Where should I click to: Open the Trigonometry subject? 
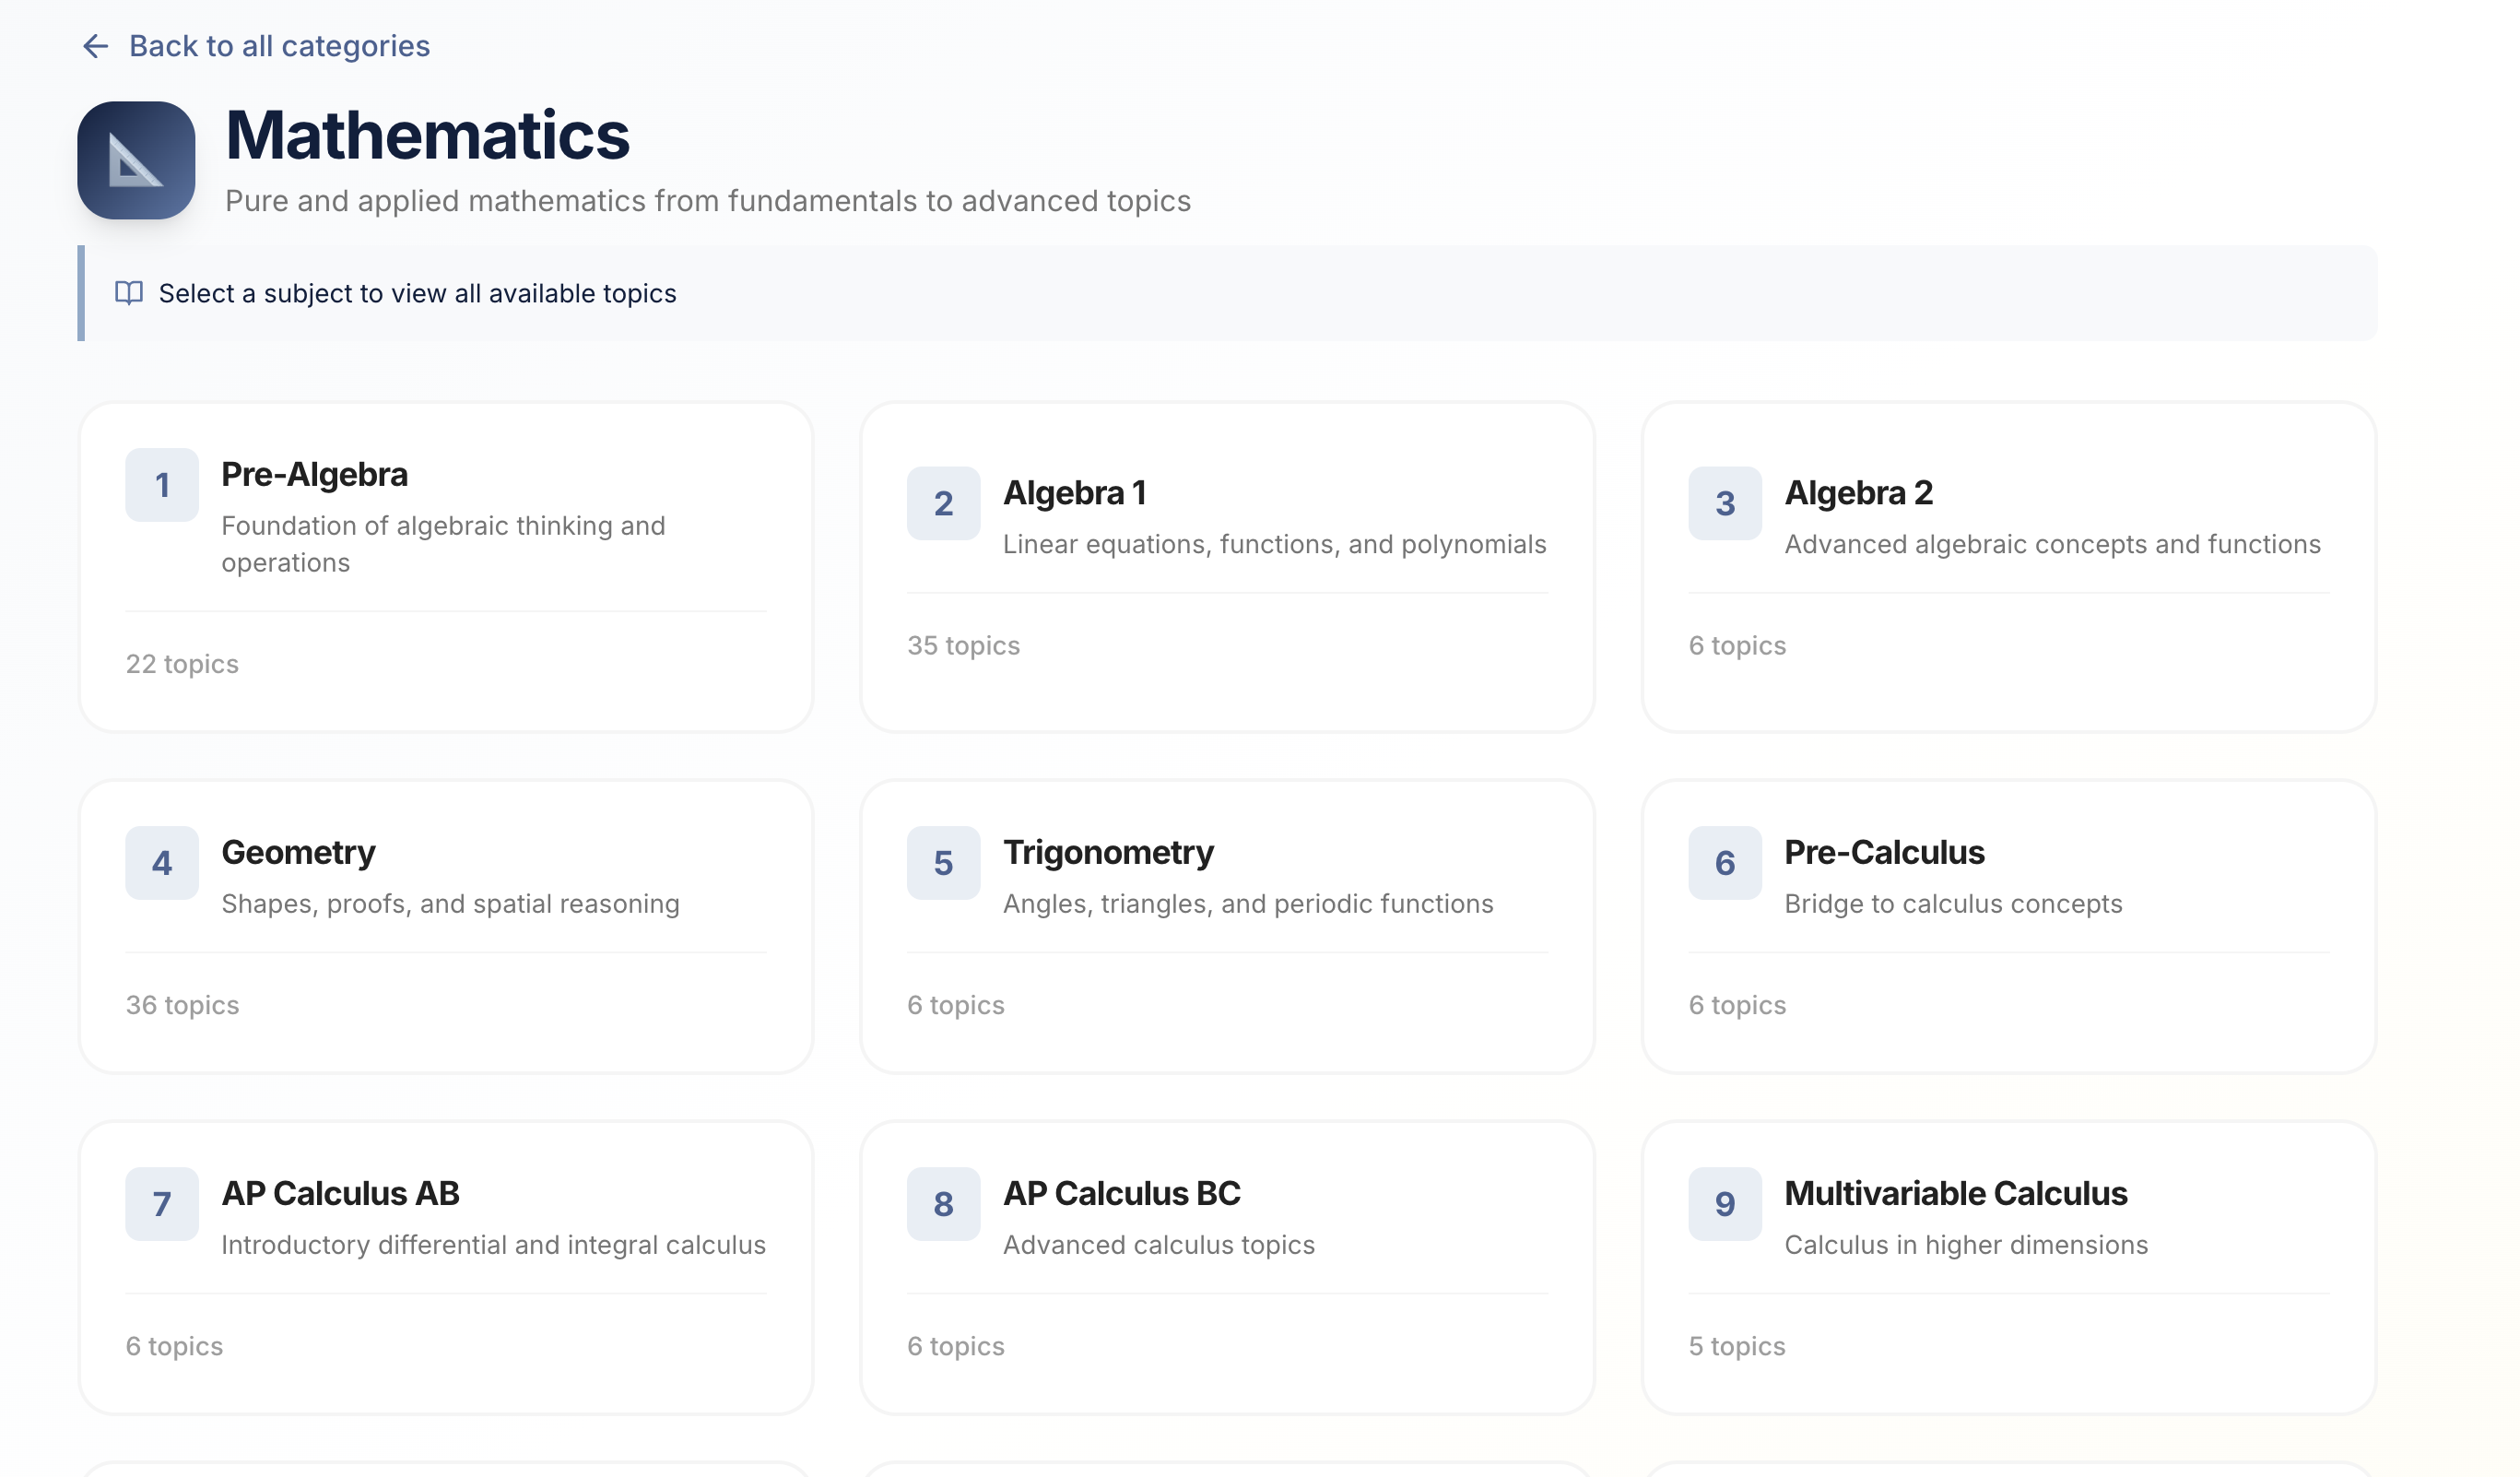[1226, 926]
